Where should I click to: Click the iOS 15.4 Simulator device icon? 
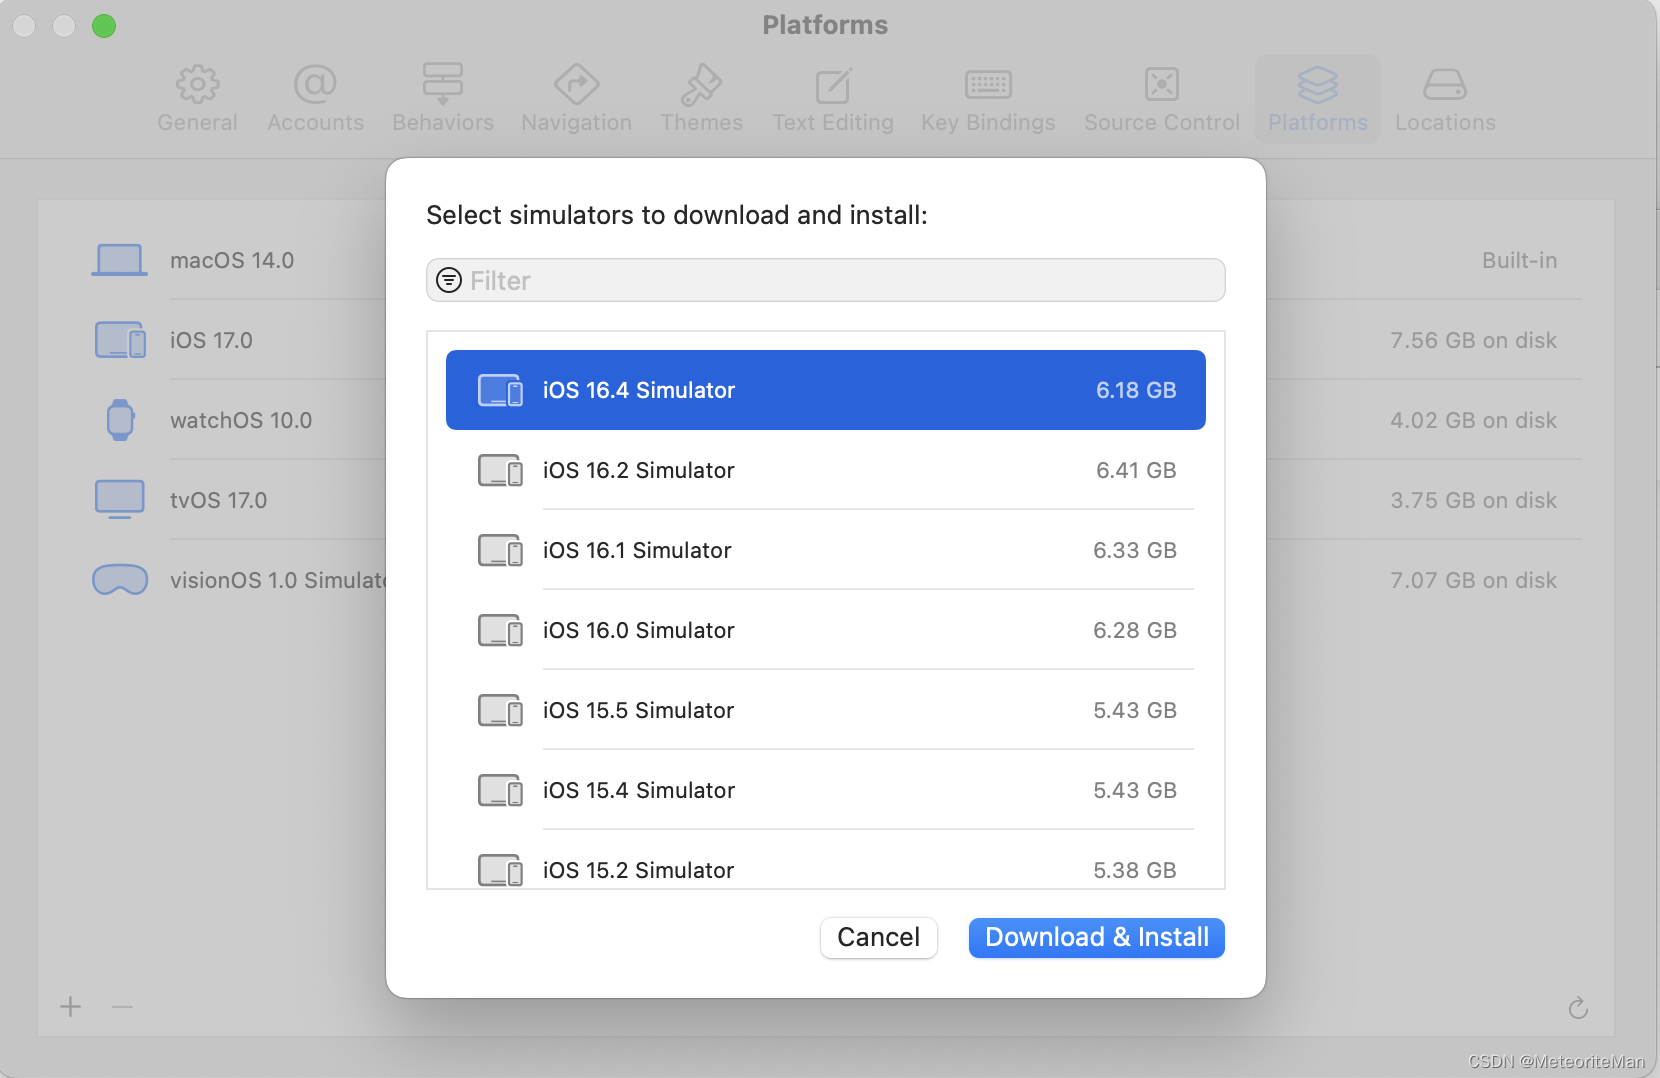coord(500,790)
